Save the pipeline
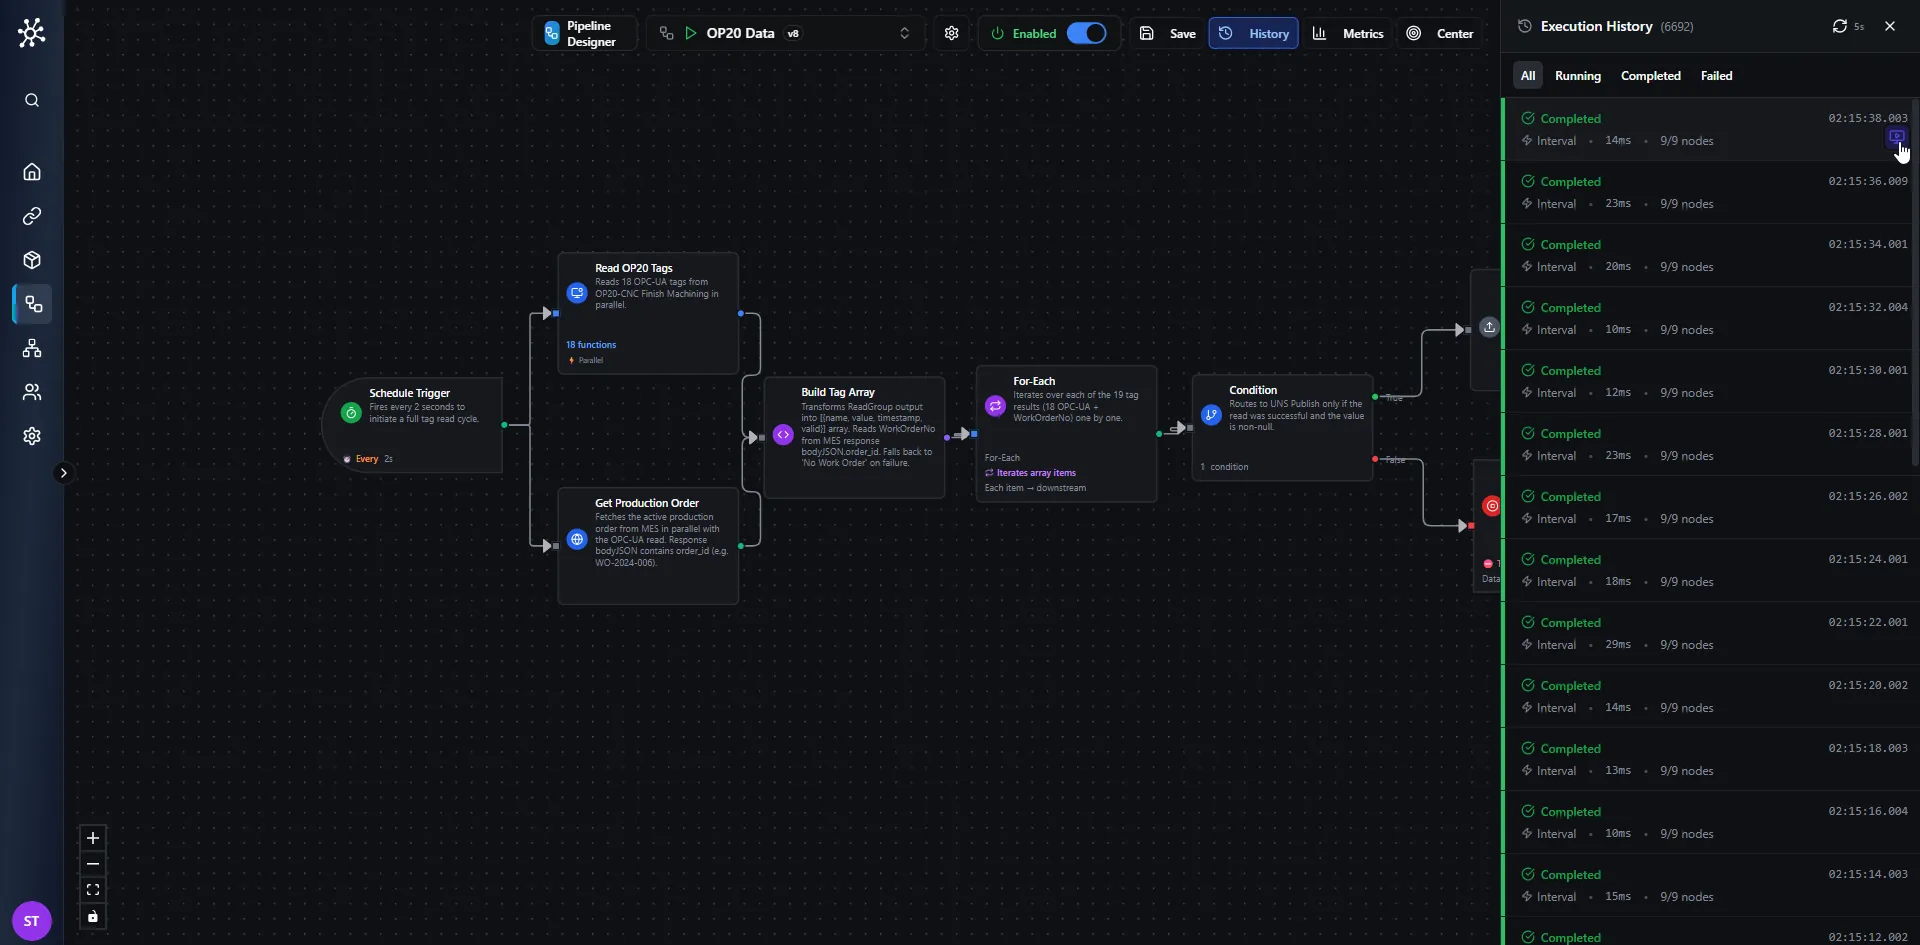 point(1167,33)
